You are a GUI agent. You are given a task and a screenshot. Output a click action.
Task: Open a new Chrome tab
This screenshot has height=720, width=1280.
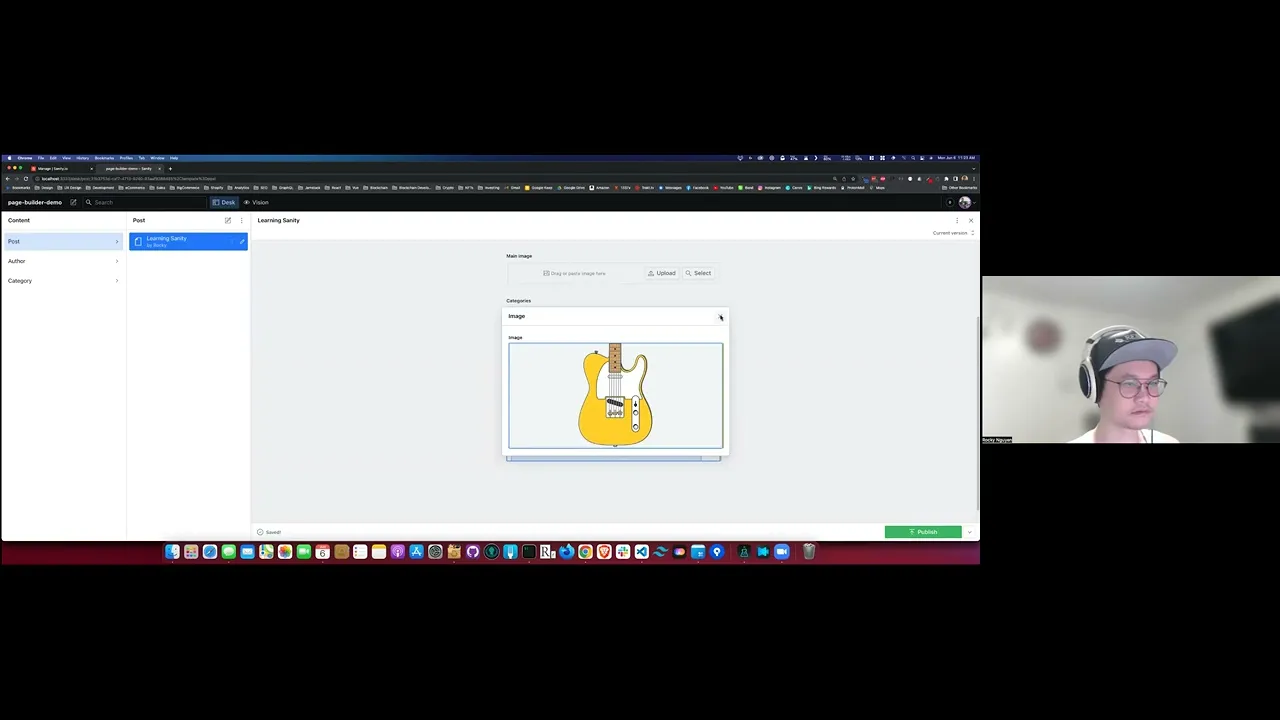(x=170, y=168)
